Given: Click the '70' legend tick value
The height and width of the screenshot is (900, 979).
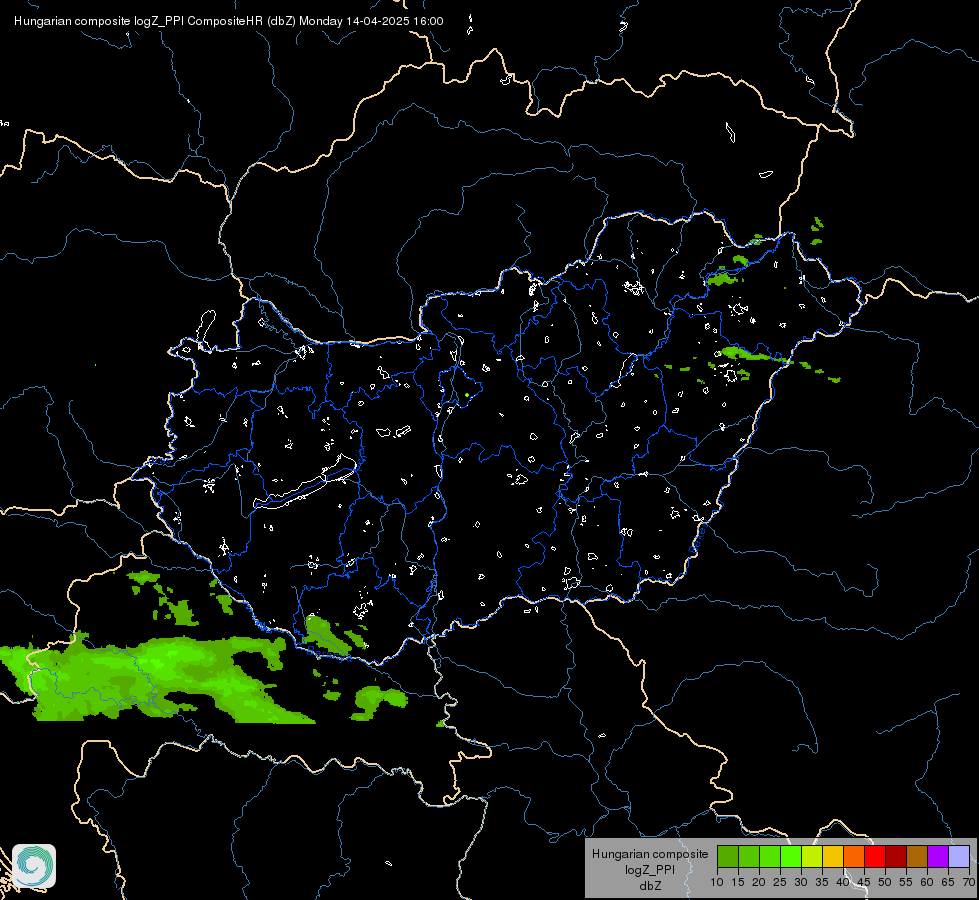Looking at the screenshot, I should (968, 883).
